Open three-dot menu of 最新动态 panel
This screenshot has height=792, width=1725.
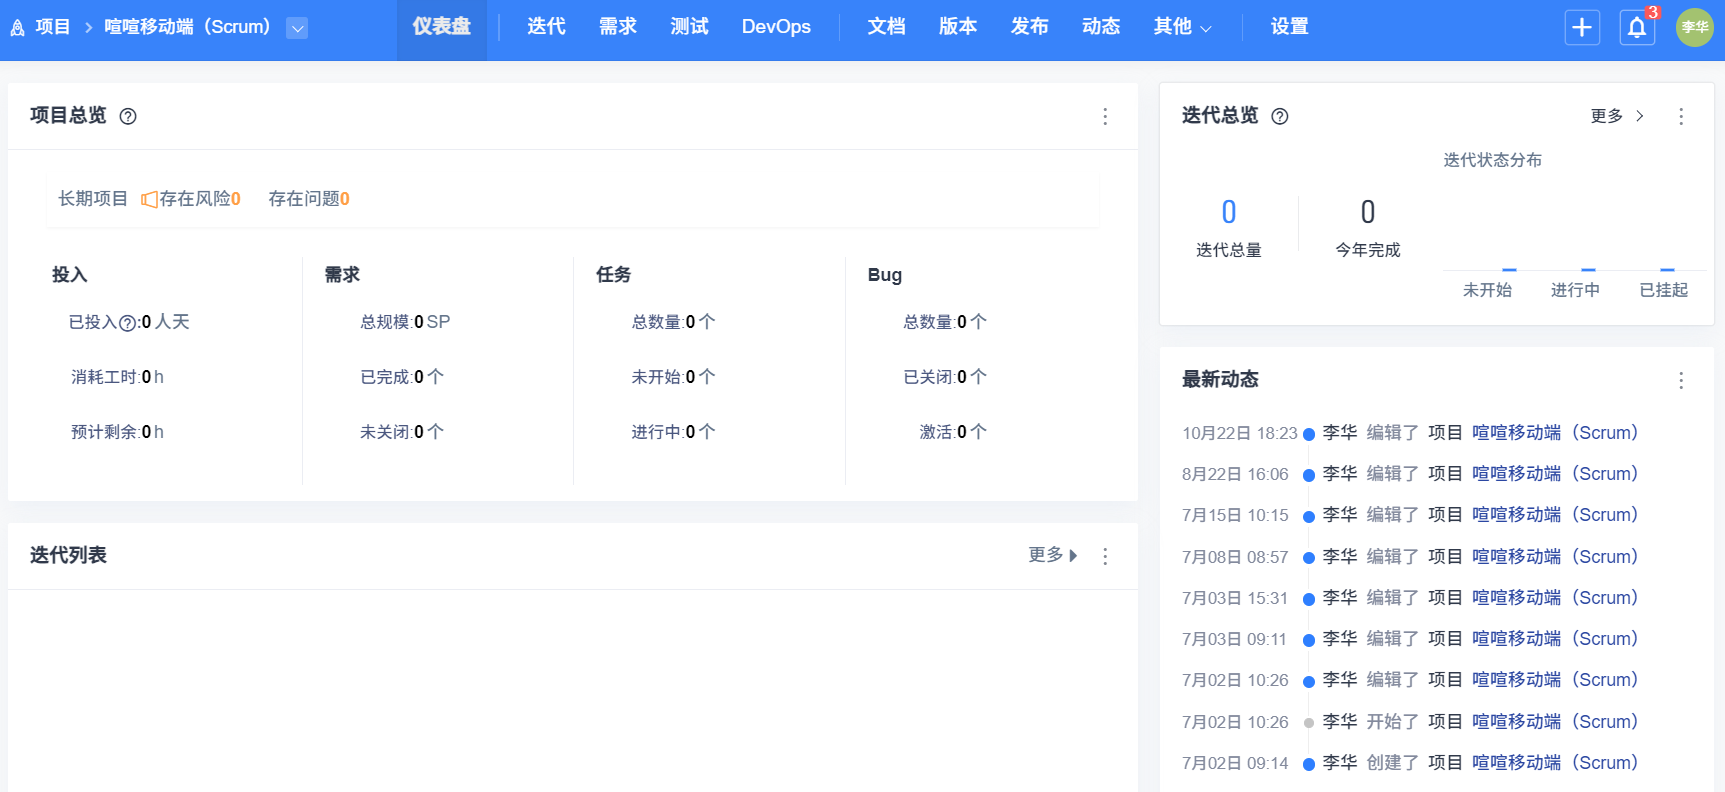coord(1681,381)
